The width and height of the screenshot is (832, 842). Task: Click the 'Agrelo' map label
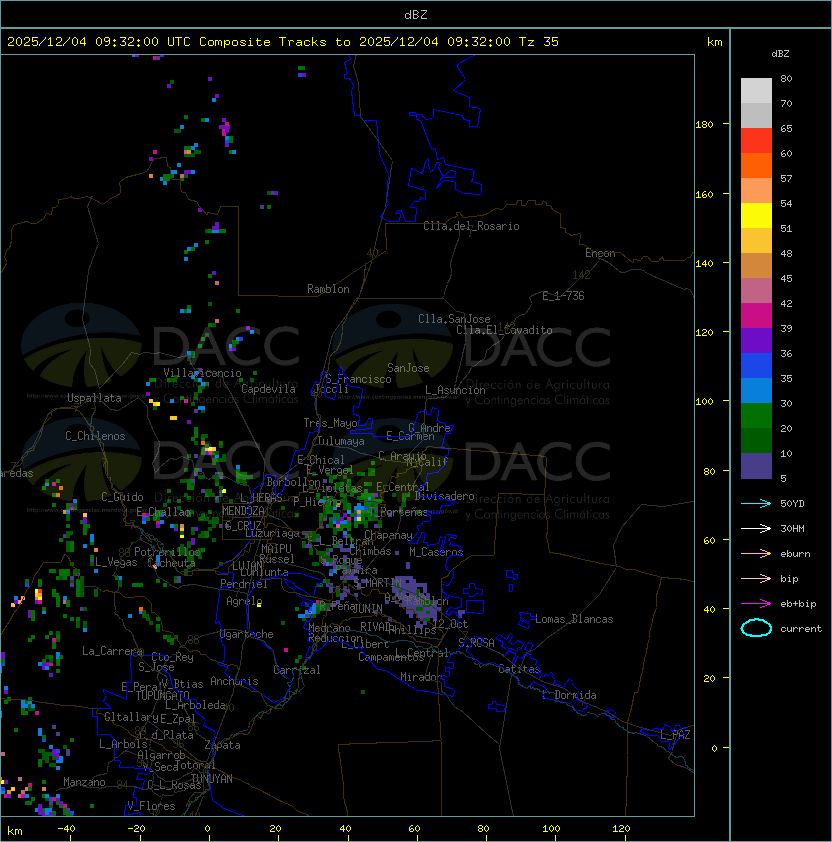pyautogui.click(x=244, y=601)
